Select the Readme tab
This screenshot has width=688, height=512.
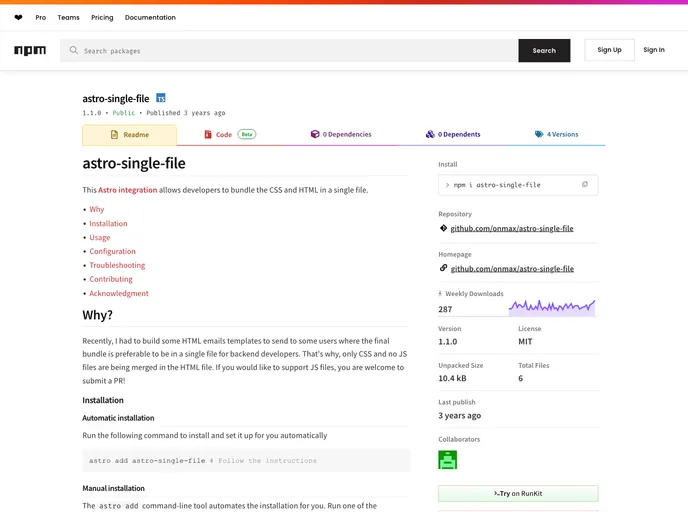(129, 135)
